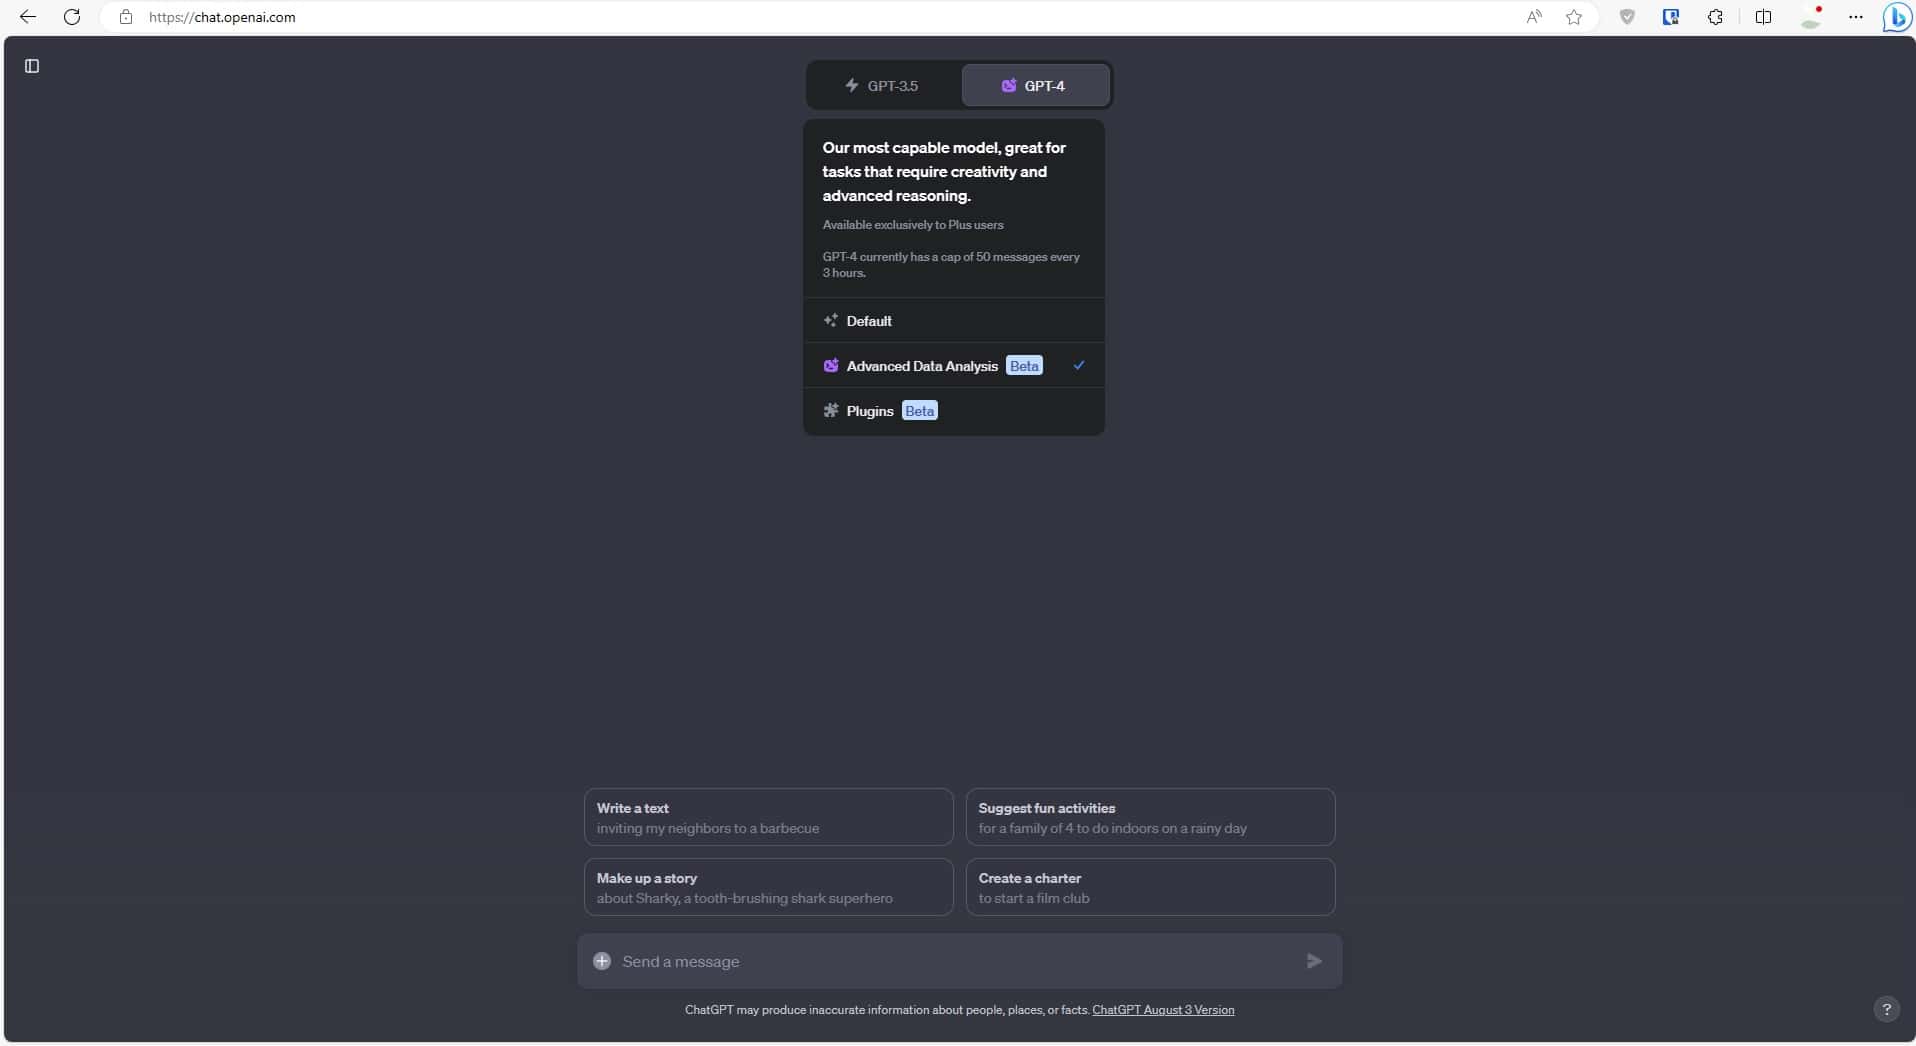Screen dimensions: 1916x1046
Task: Switch to the GPT-3.5 model tab
Action: coord(882,86)
